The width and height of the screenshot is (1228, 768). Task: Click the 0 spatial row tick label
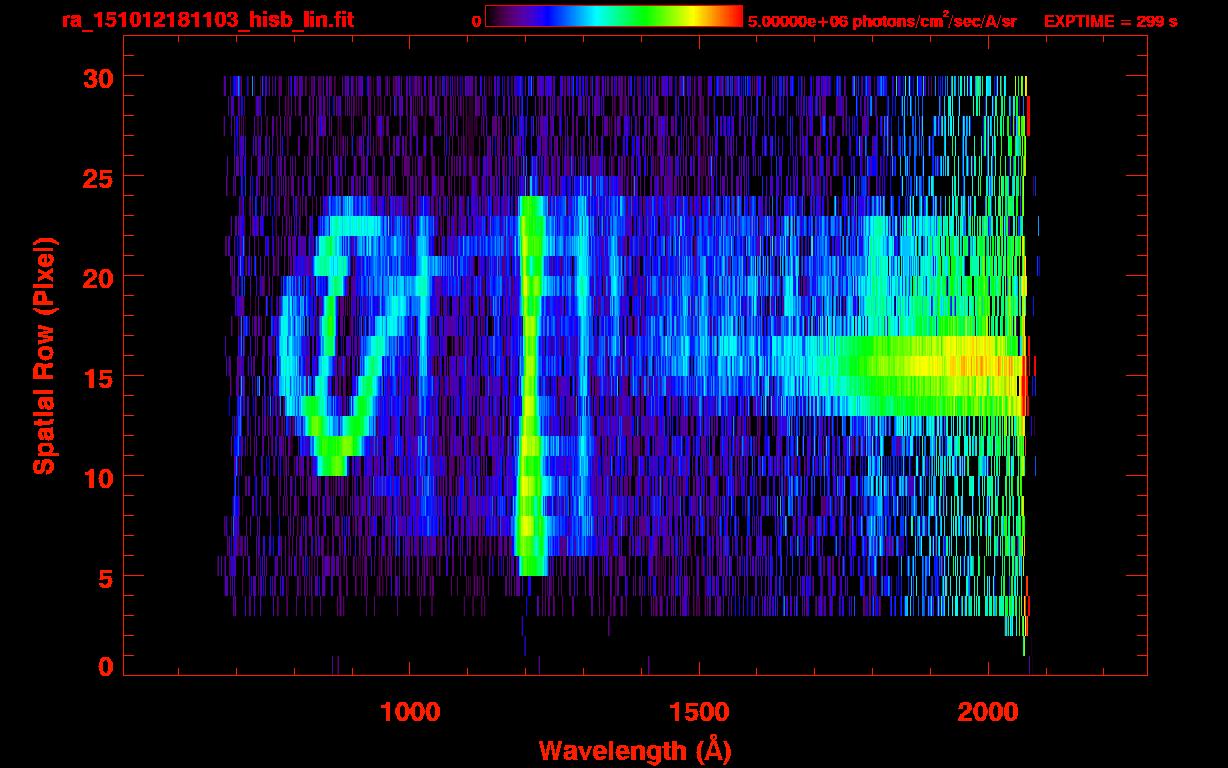tap(105, 666)
